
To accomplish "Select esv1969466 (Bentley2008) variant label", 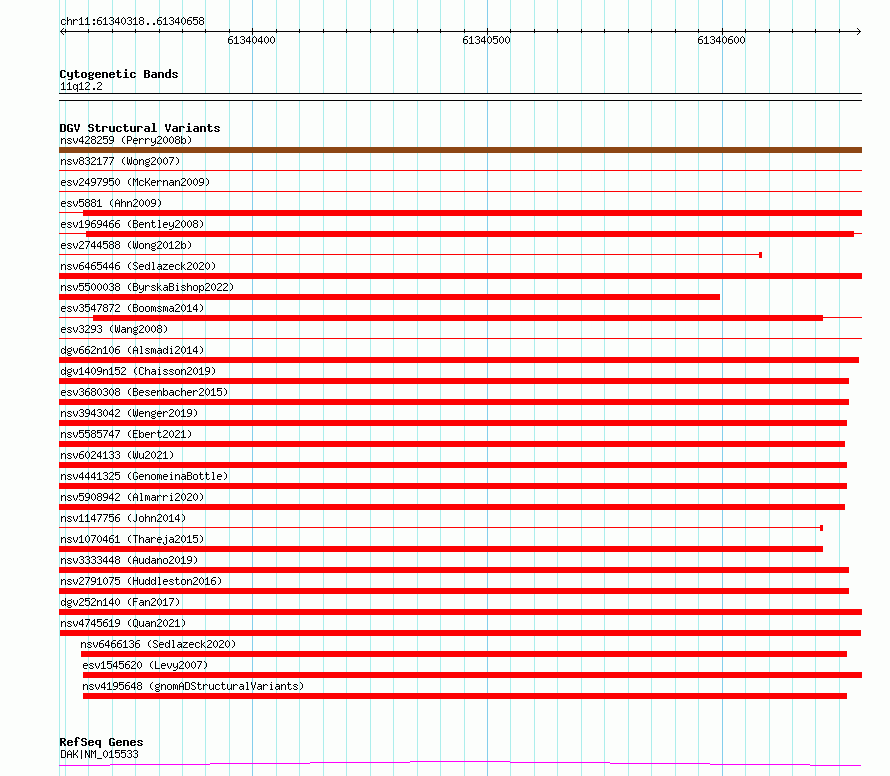I will coord(132,224).
